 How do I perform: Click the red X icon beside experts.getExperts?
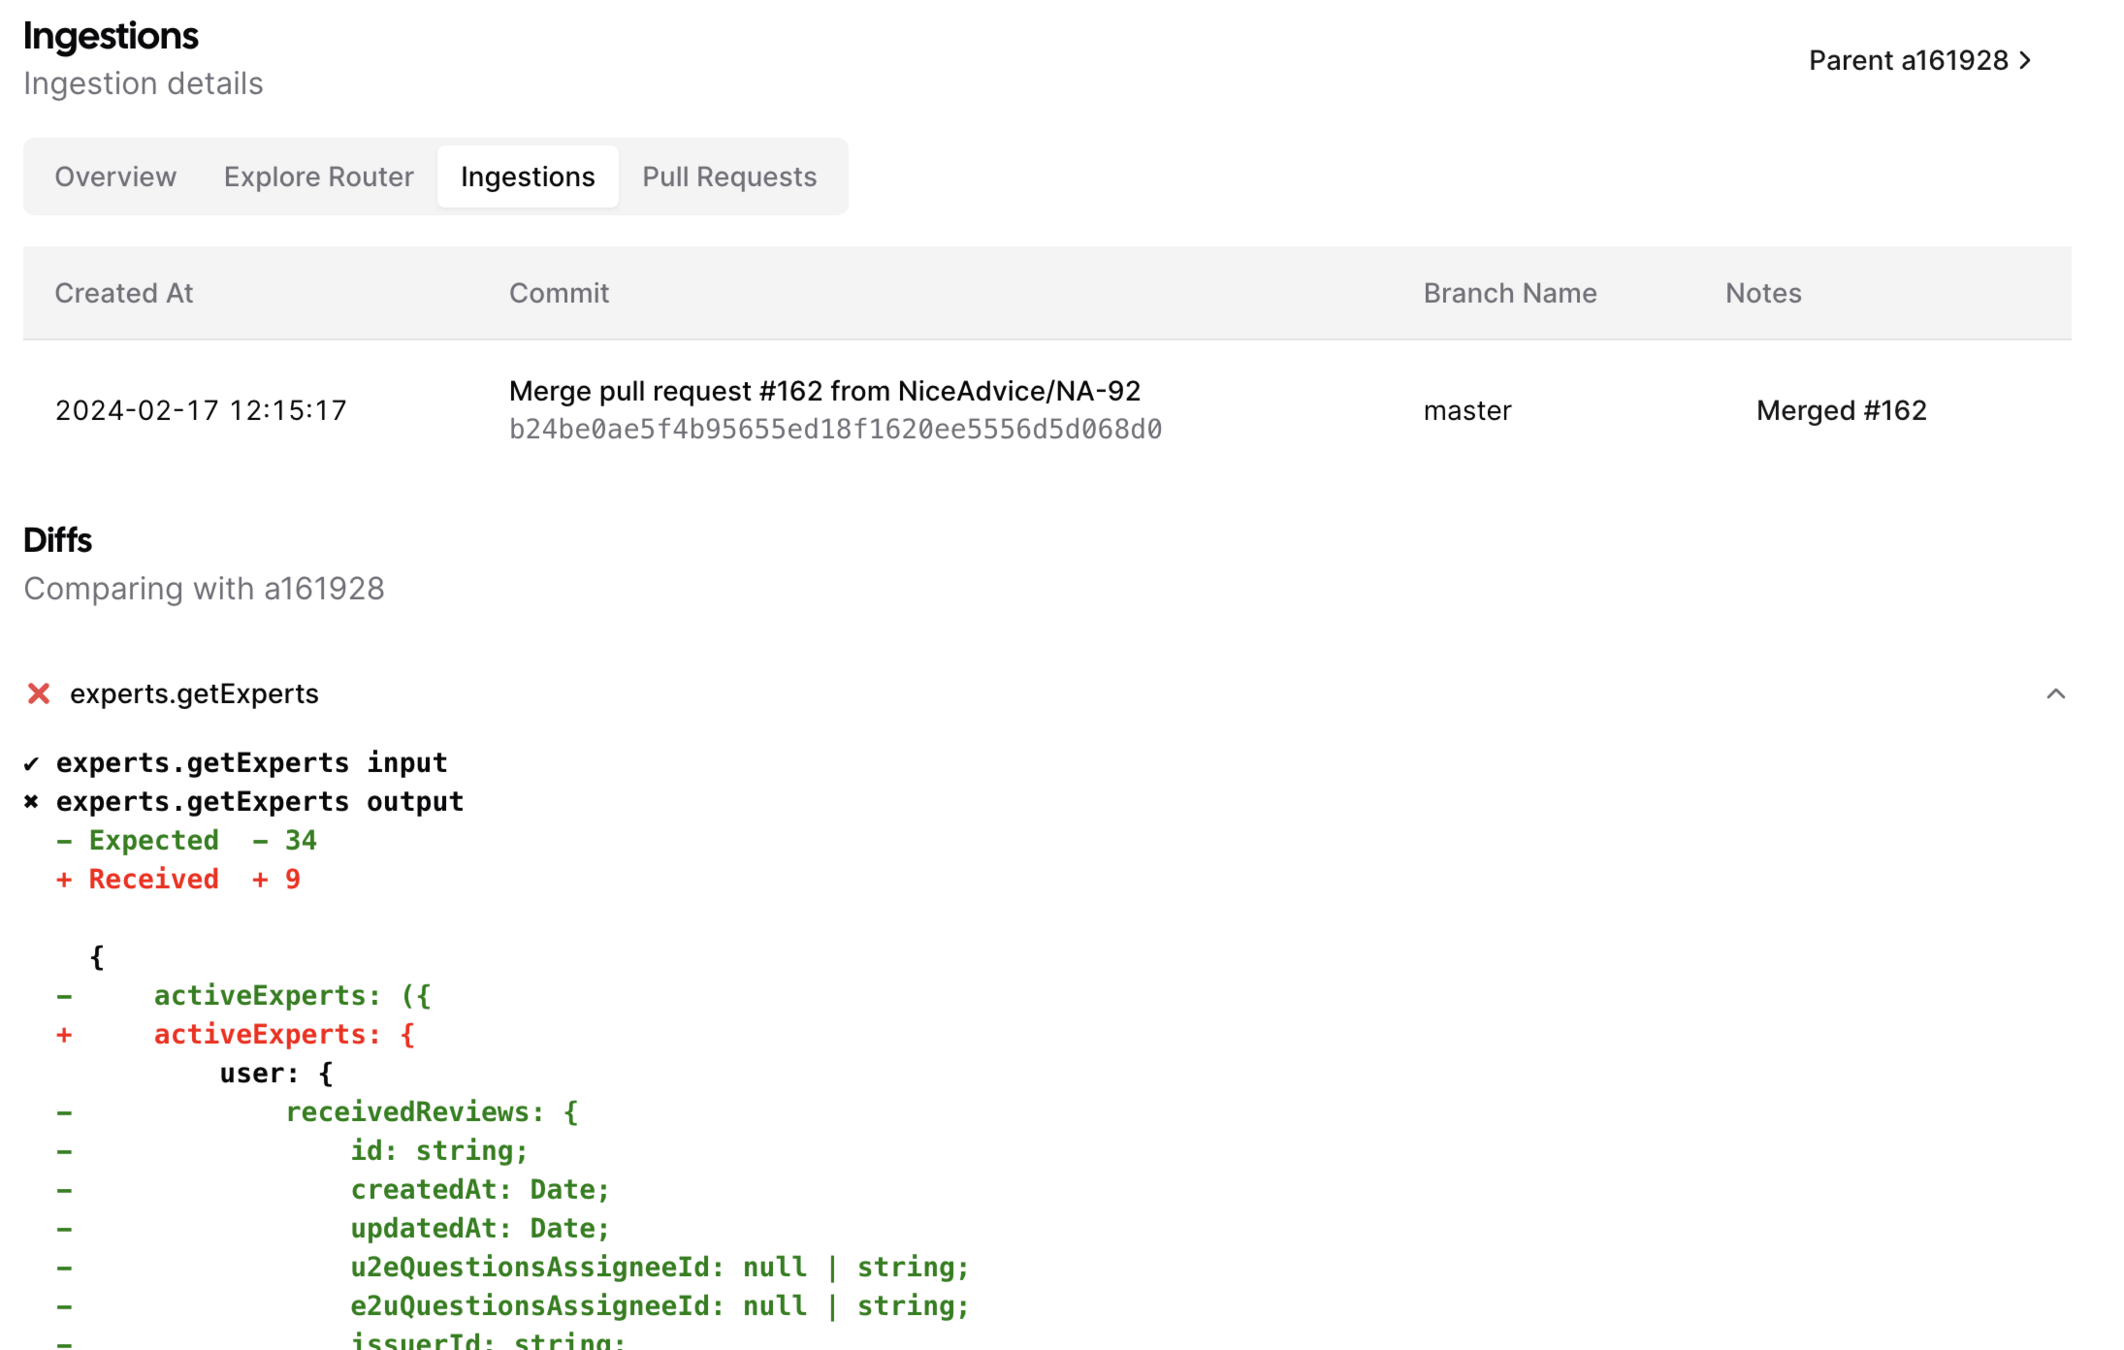38,693
